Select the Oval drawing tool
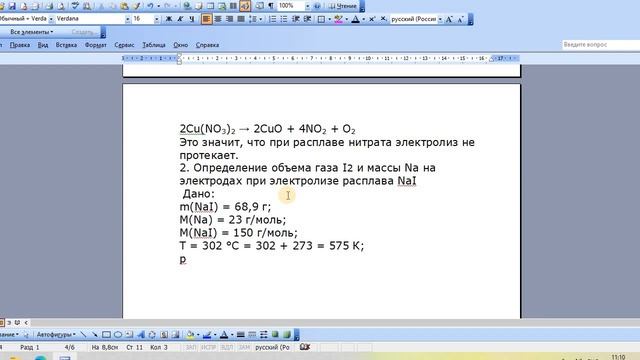The height and width of the screenshot is (360, 640). click(118, 335)
